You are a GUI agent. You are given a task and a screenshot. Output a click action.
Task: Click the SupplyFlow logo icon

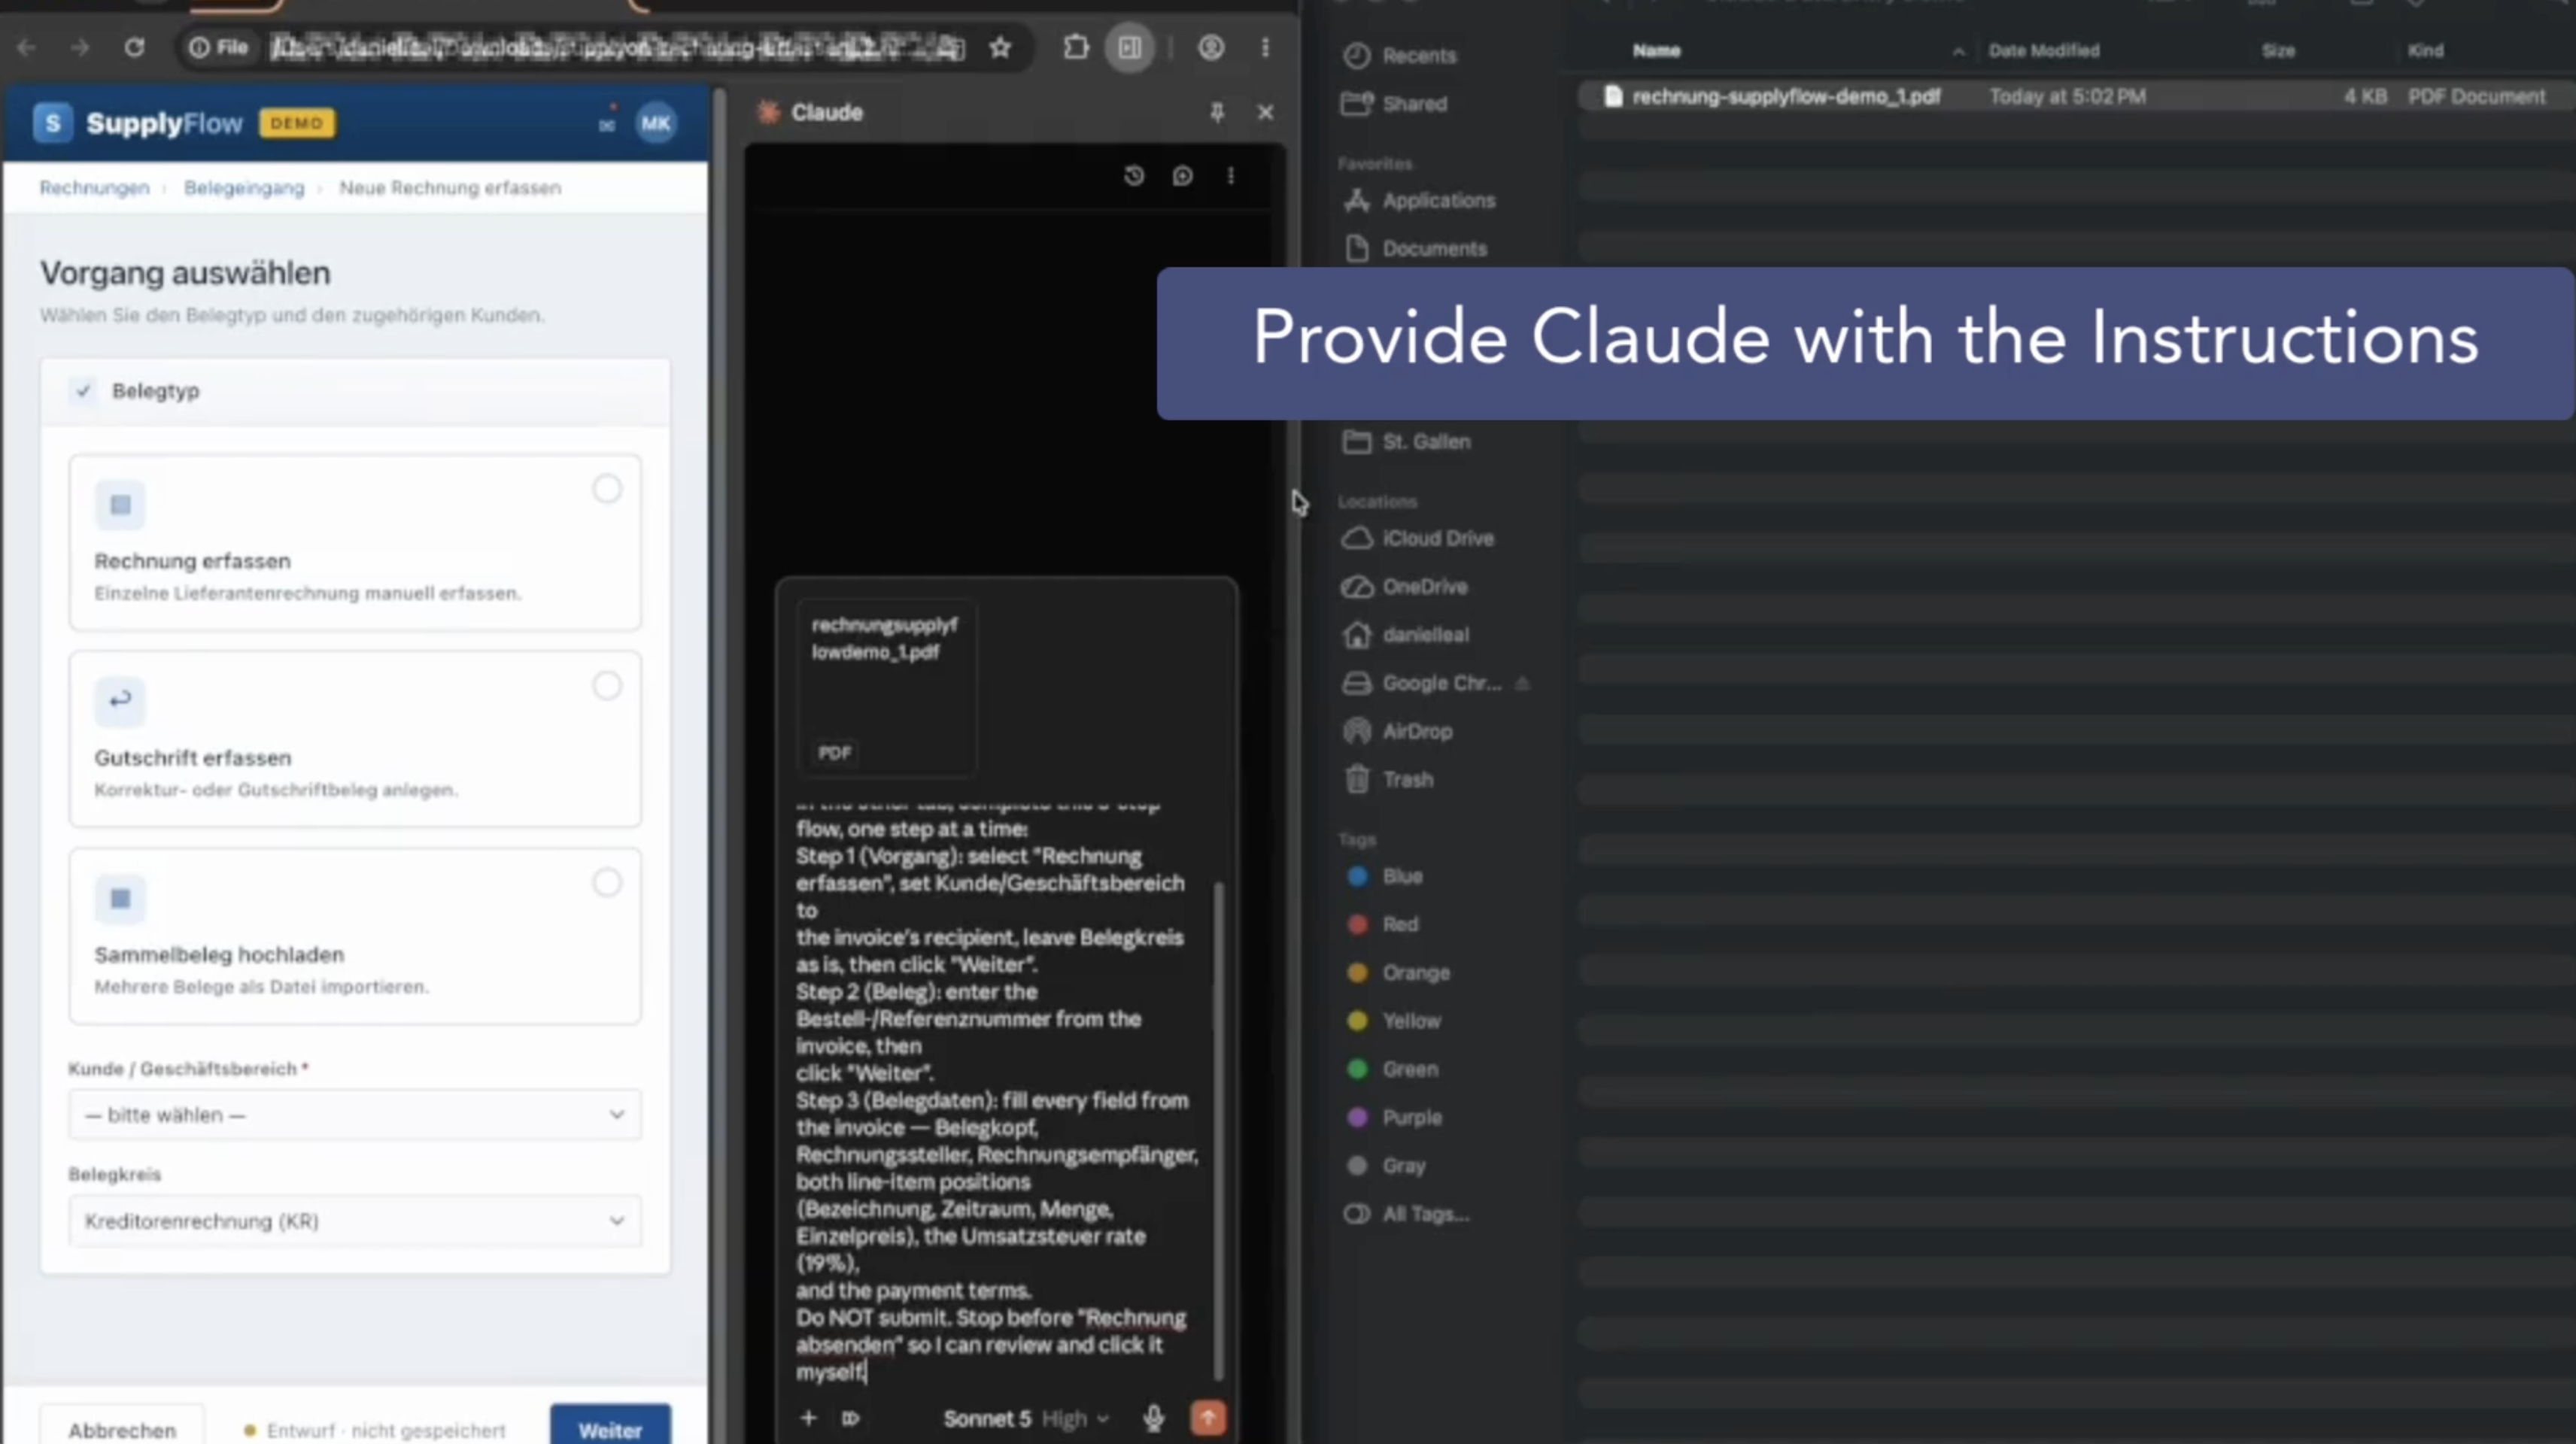pos(53,123)
